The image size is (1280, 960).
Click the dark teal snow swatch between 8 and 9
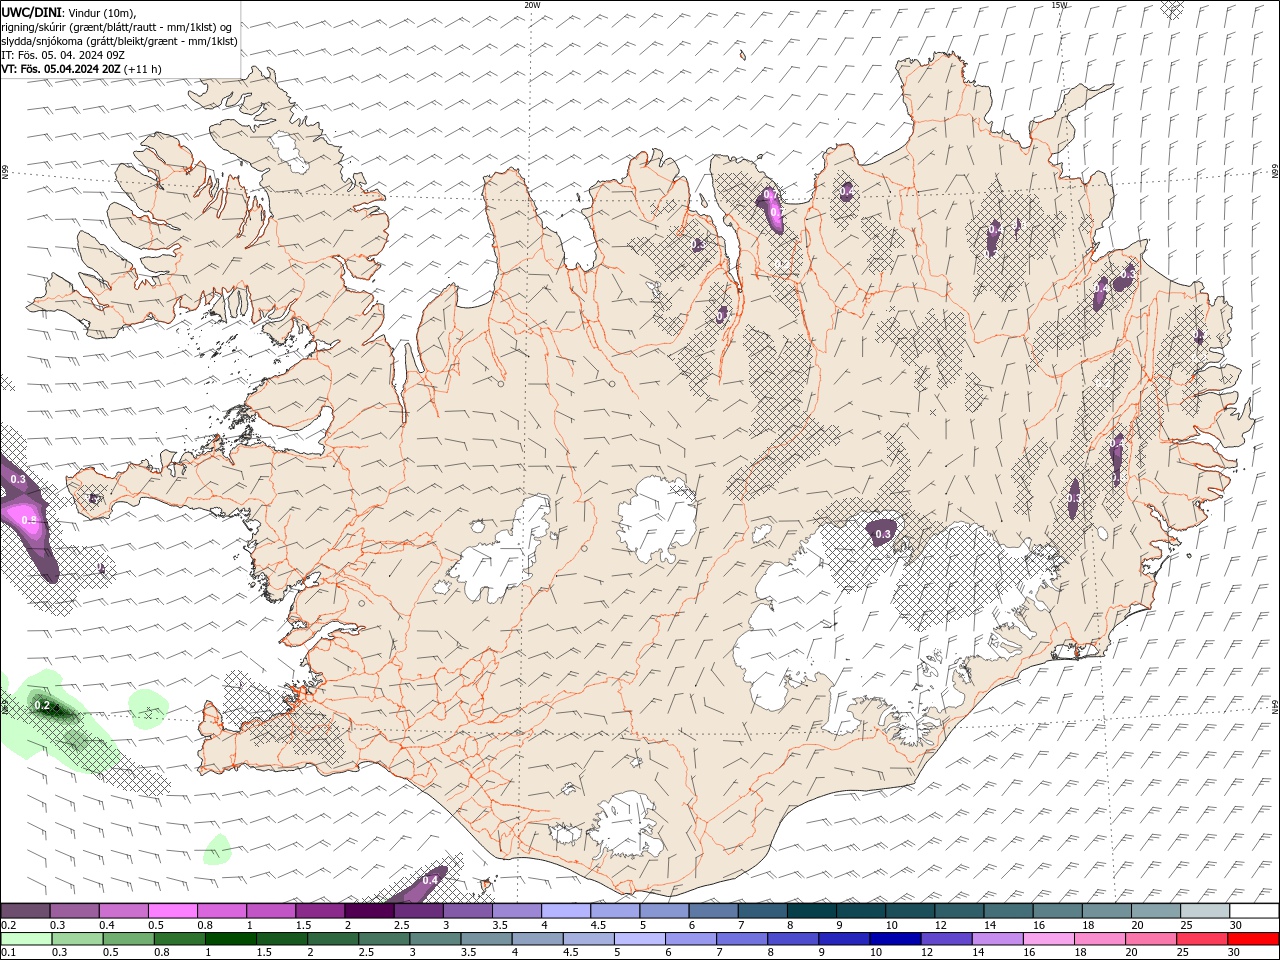[x=812, y=911]
